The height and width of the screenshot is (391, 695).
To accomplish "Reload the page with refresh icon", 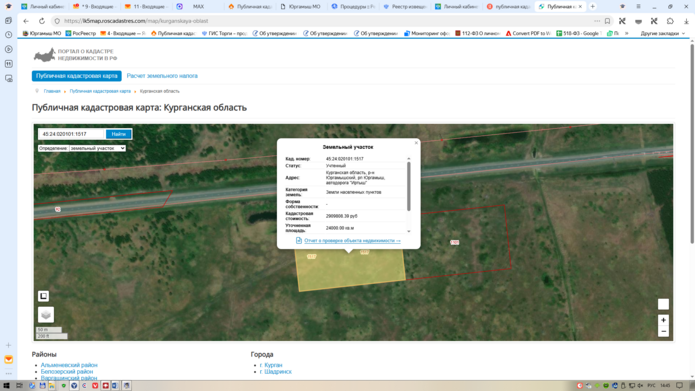I will [42, 21].
